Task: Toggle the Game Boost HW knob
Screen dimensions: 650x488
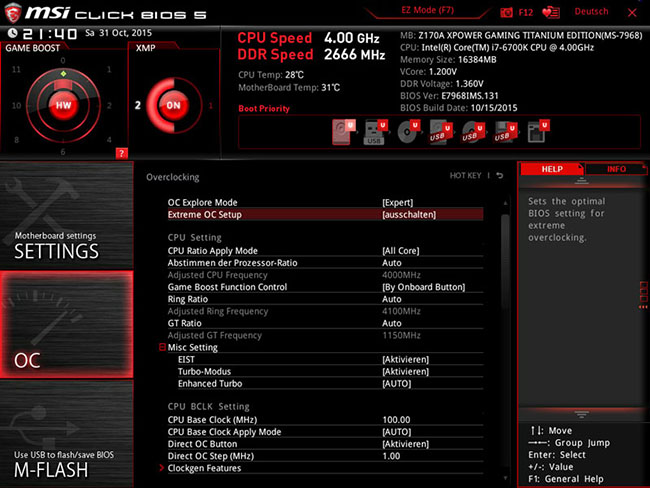Action: coord(63,105)
